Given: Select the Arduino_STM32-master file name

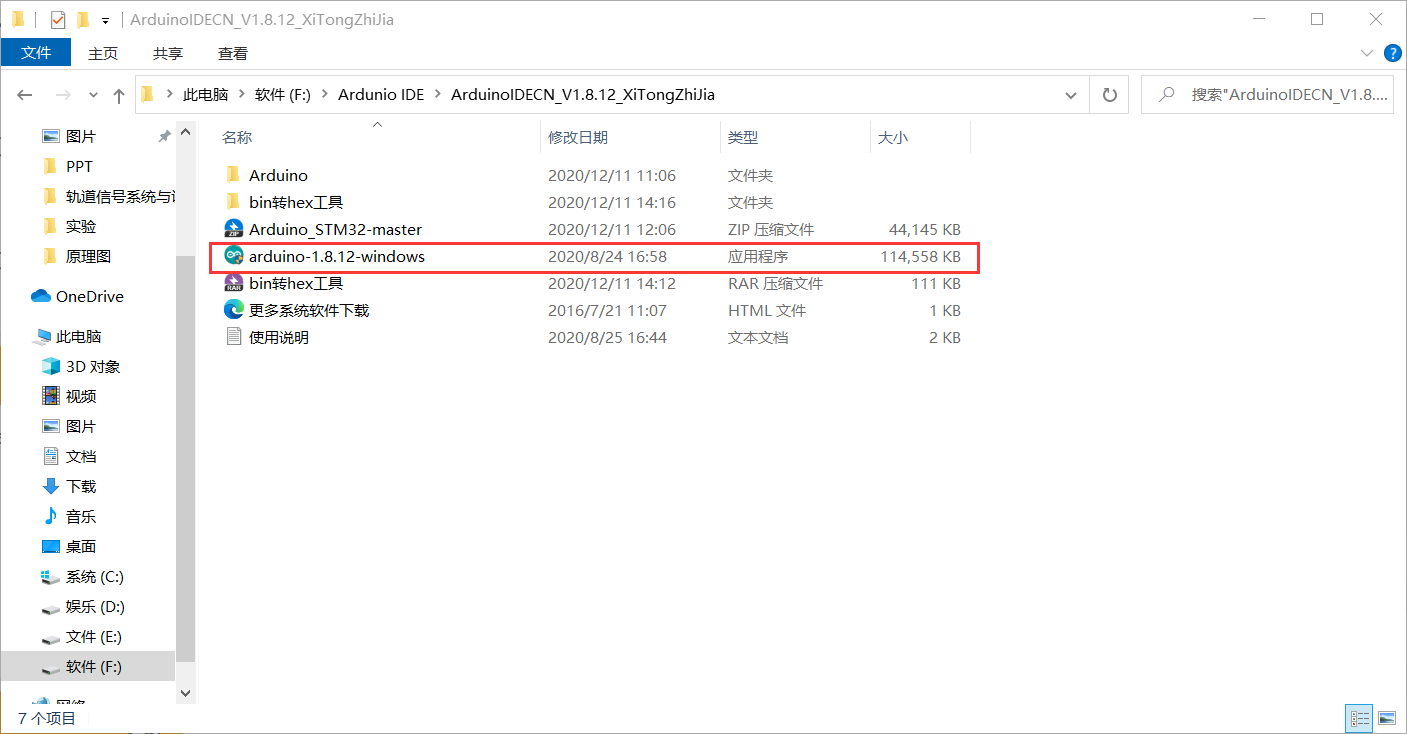Looking at the screenshot, I should click(x=335, y=229).
